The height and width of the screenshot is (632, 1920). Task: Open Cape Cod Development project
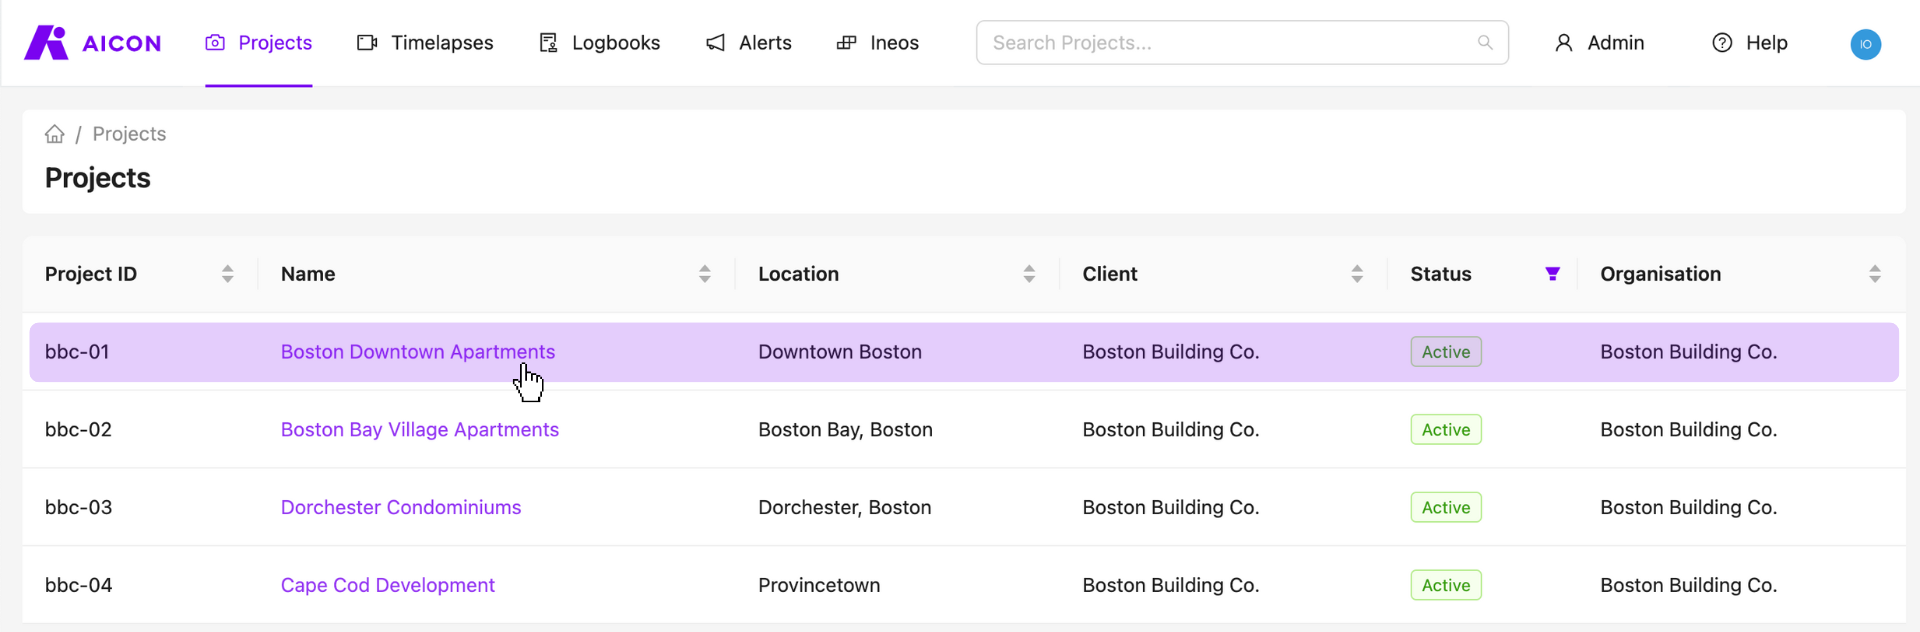pyautogui.click(x=387, y=586)
